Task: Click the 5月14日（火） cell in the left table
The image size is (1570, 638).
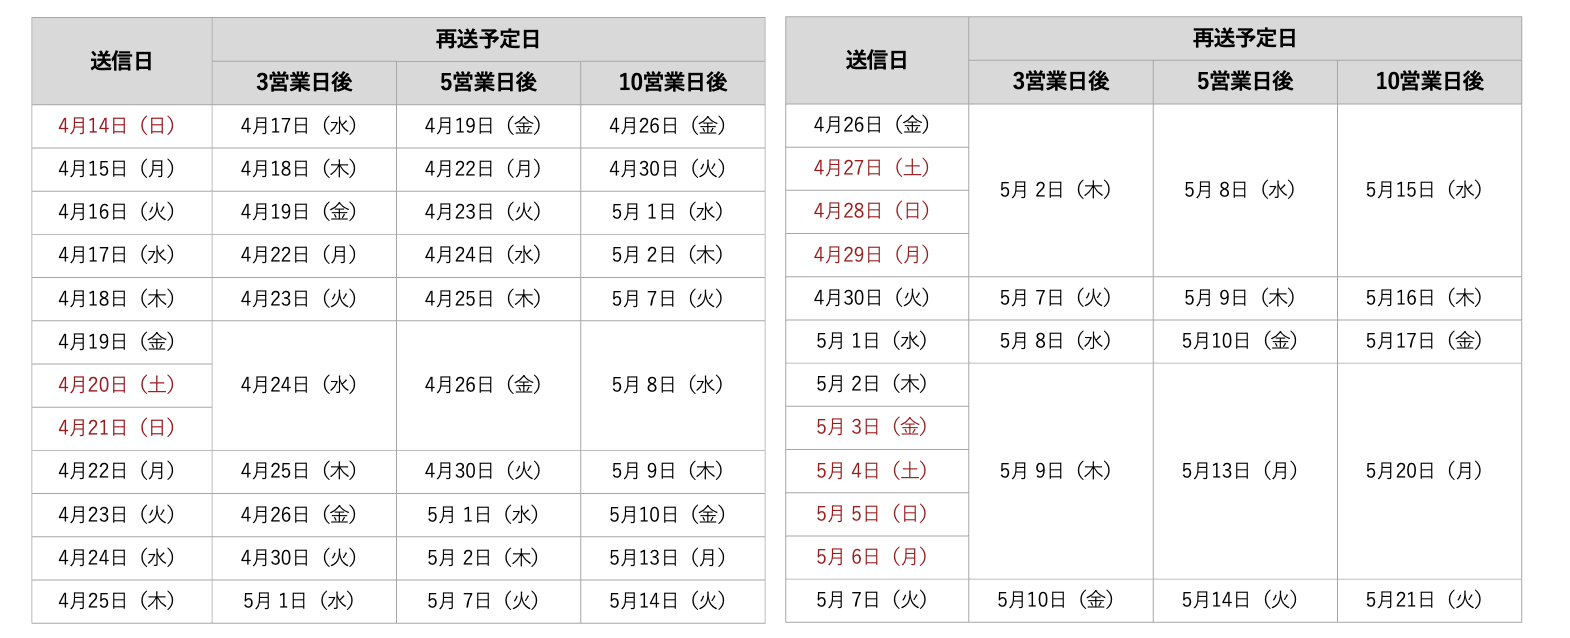Action: pos(673,601)
